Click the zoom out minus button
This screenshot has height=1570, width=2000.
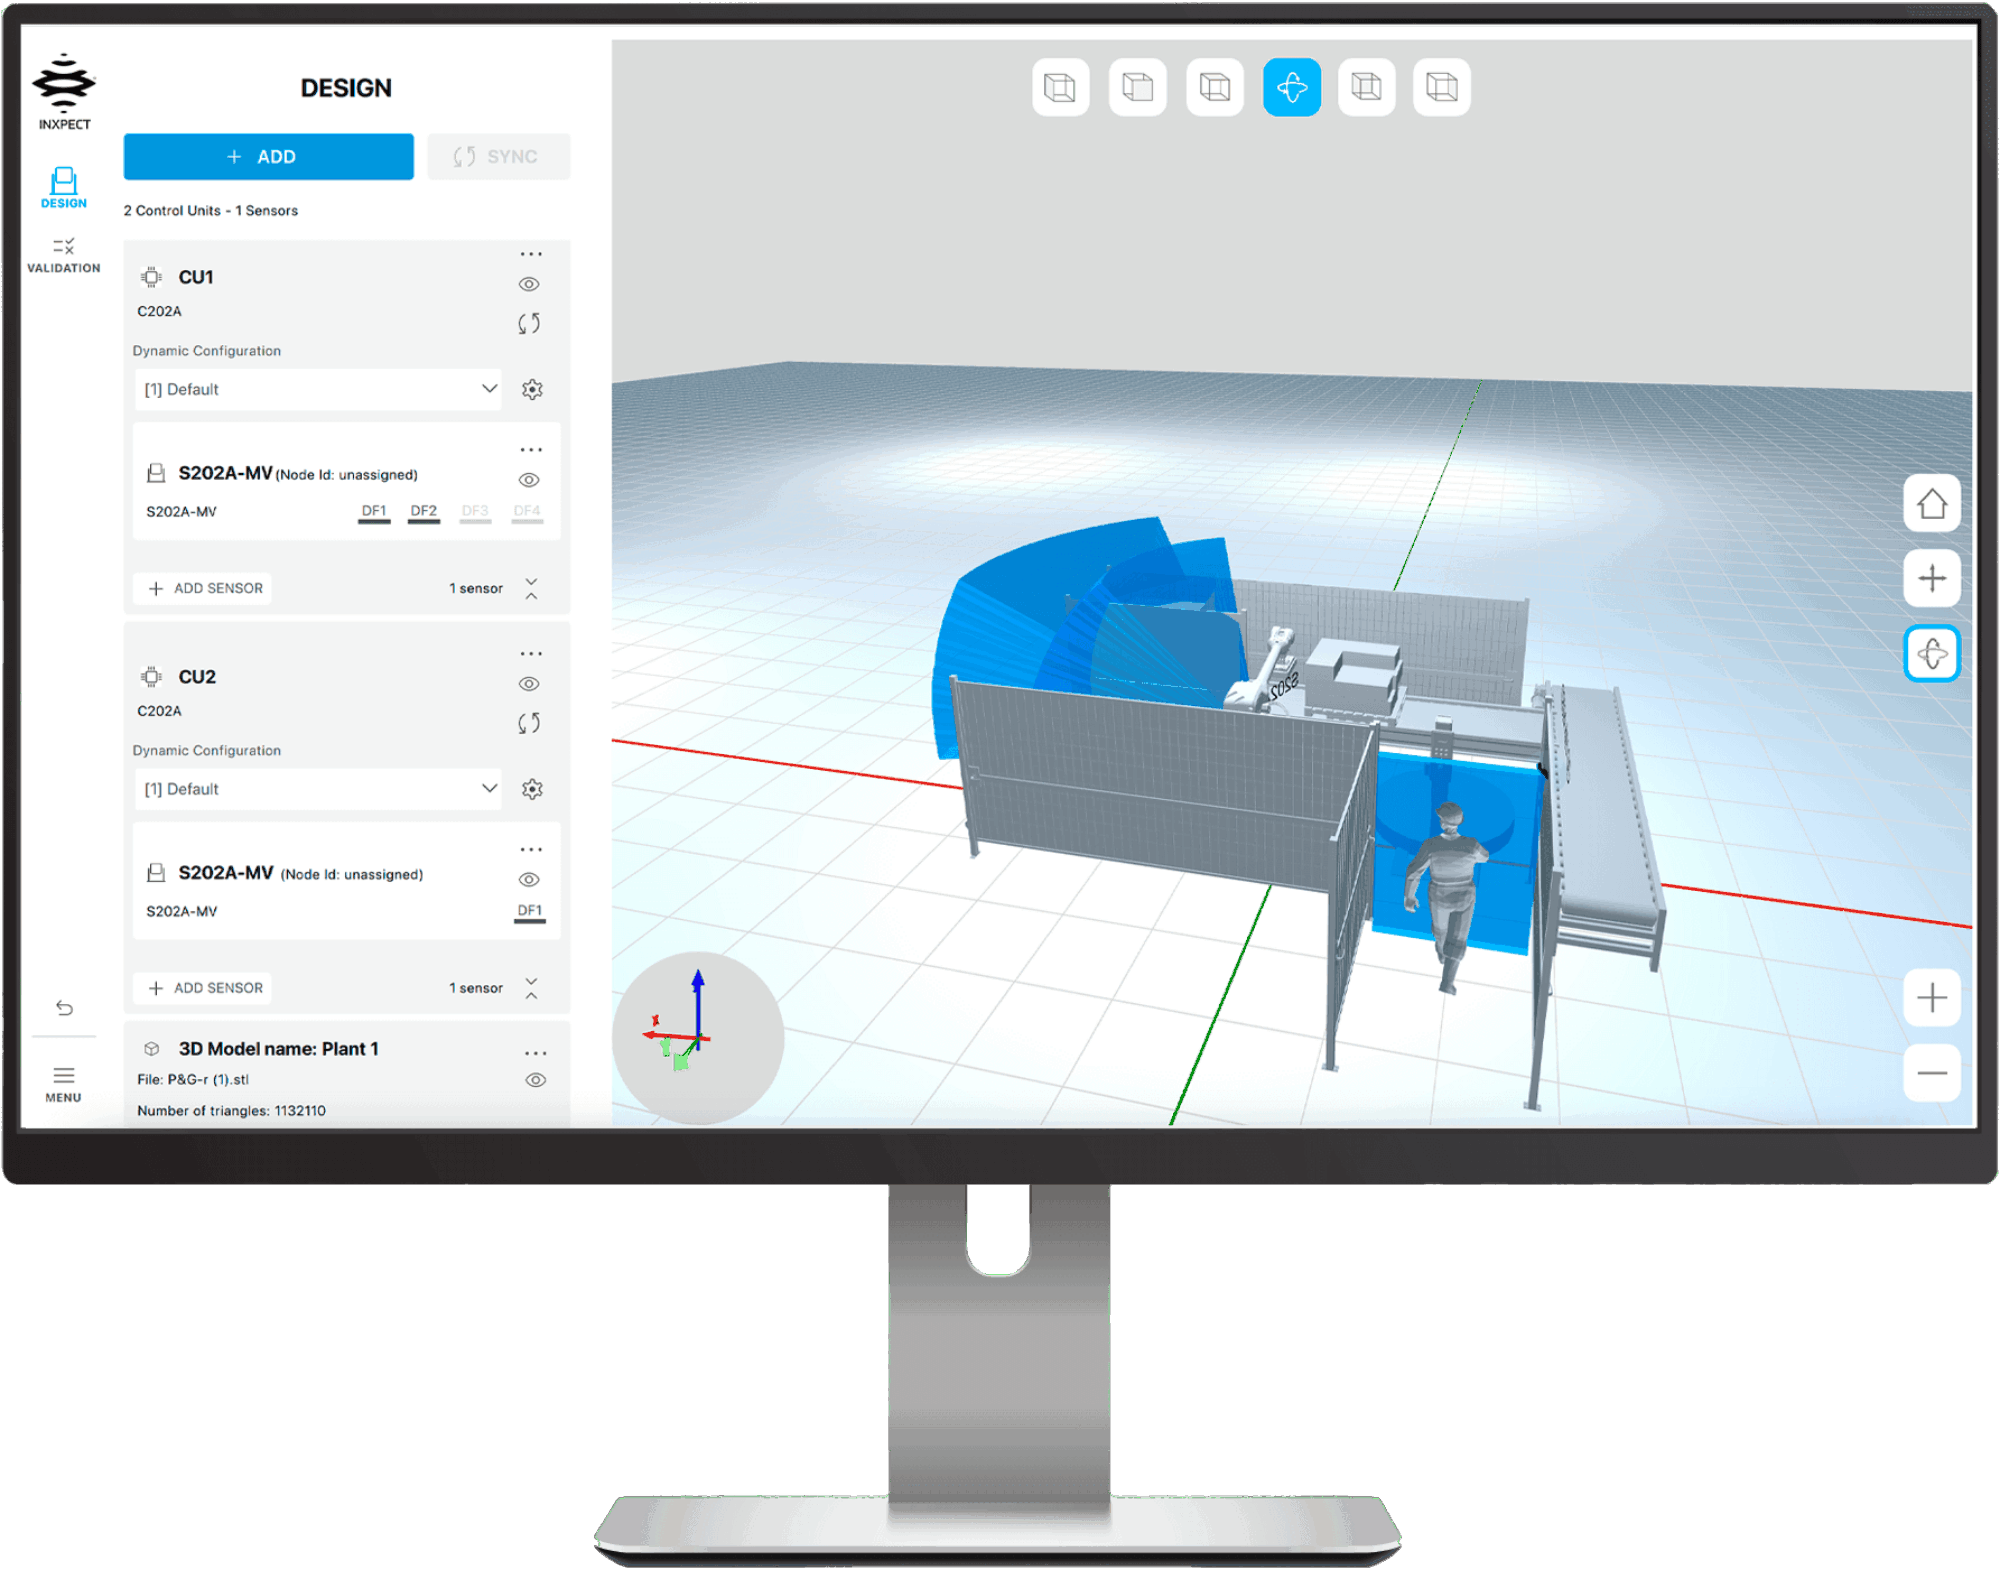pos(1931,1073)
